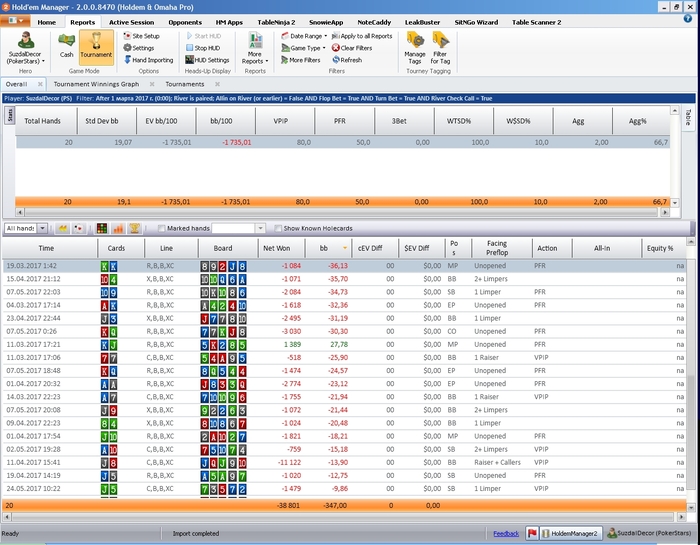Click the trophy icon in the hands toolbar

[x=134, y=229]
